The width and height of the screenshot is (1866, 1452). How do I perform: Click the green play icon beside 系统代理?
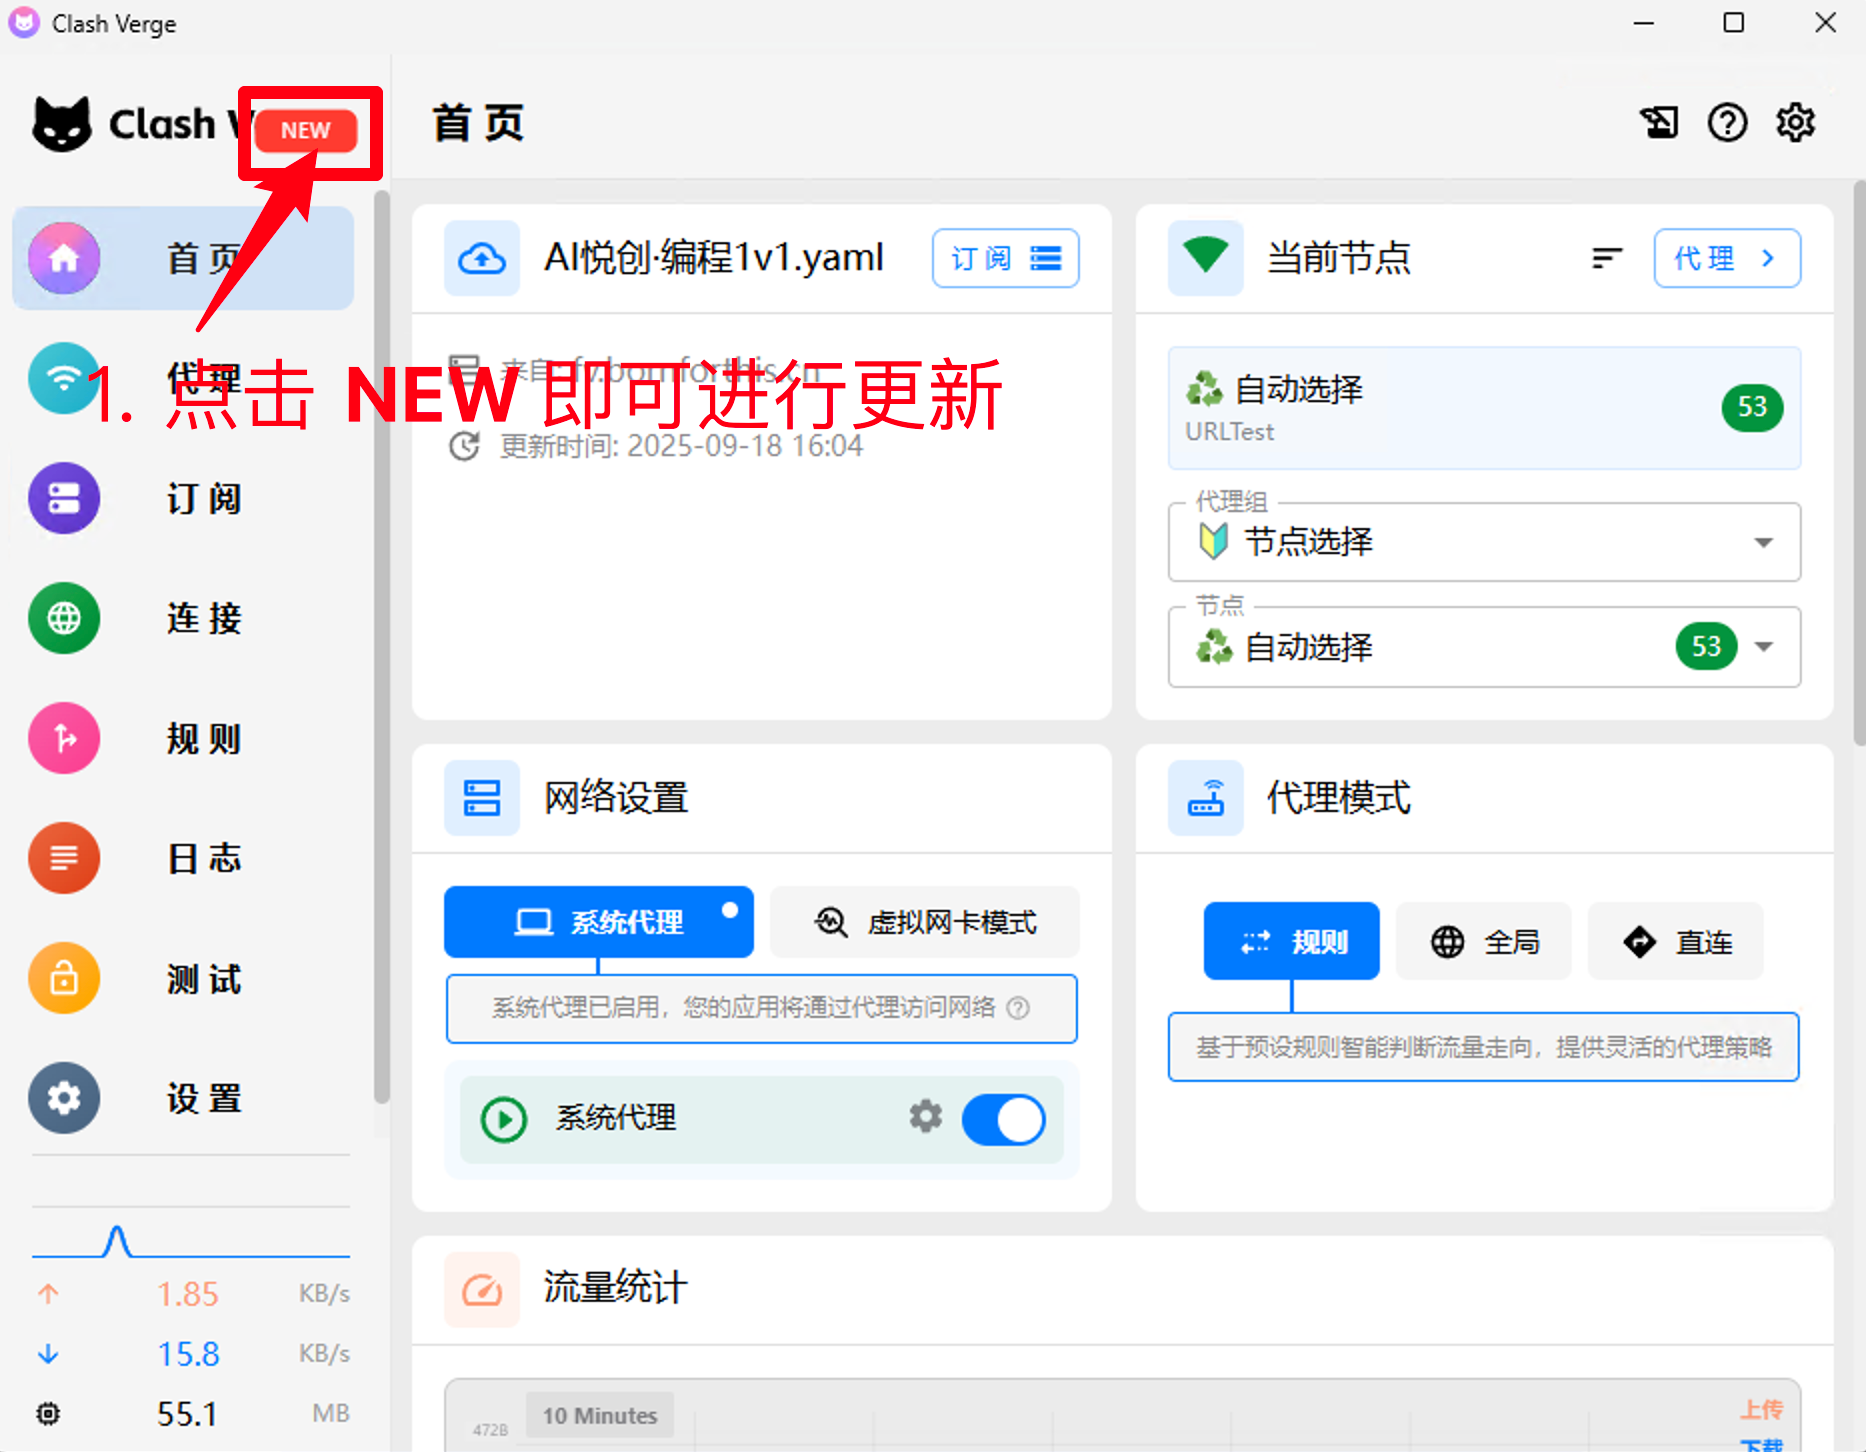(x=504, y=1120)
